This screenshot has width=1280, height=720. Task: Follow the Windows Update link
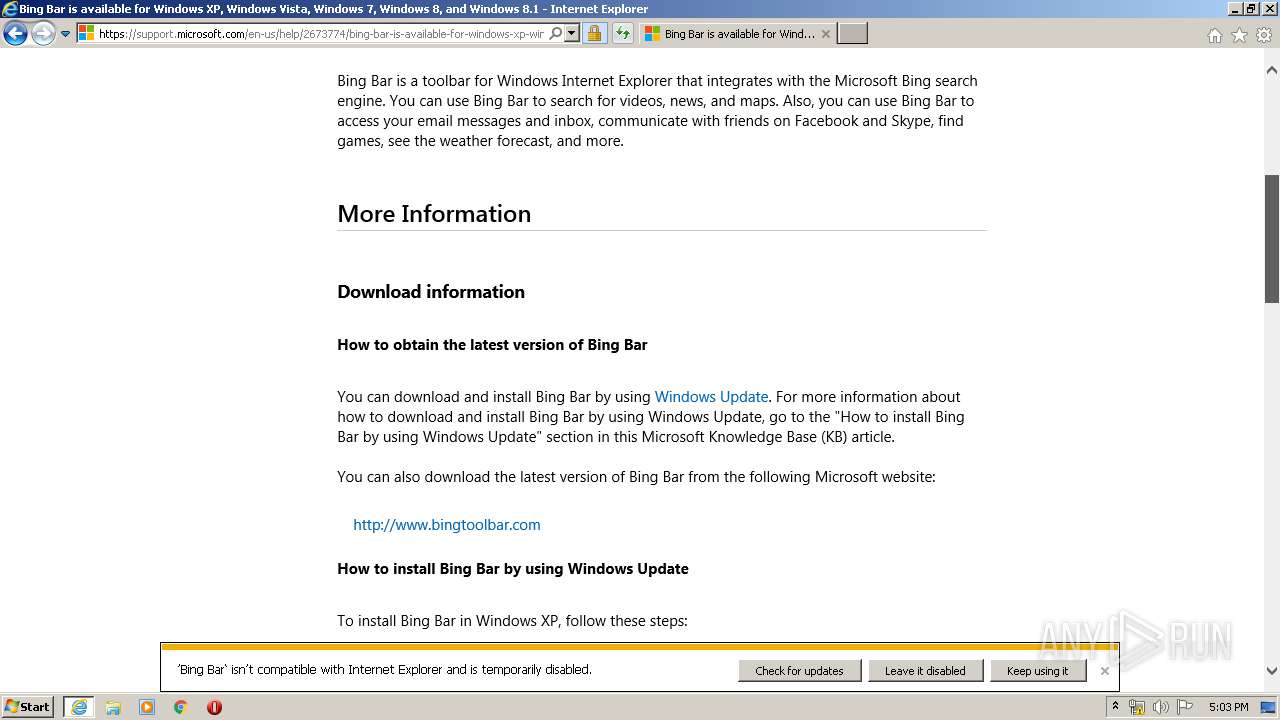pos(711,397)
